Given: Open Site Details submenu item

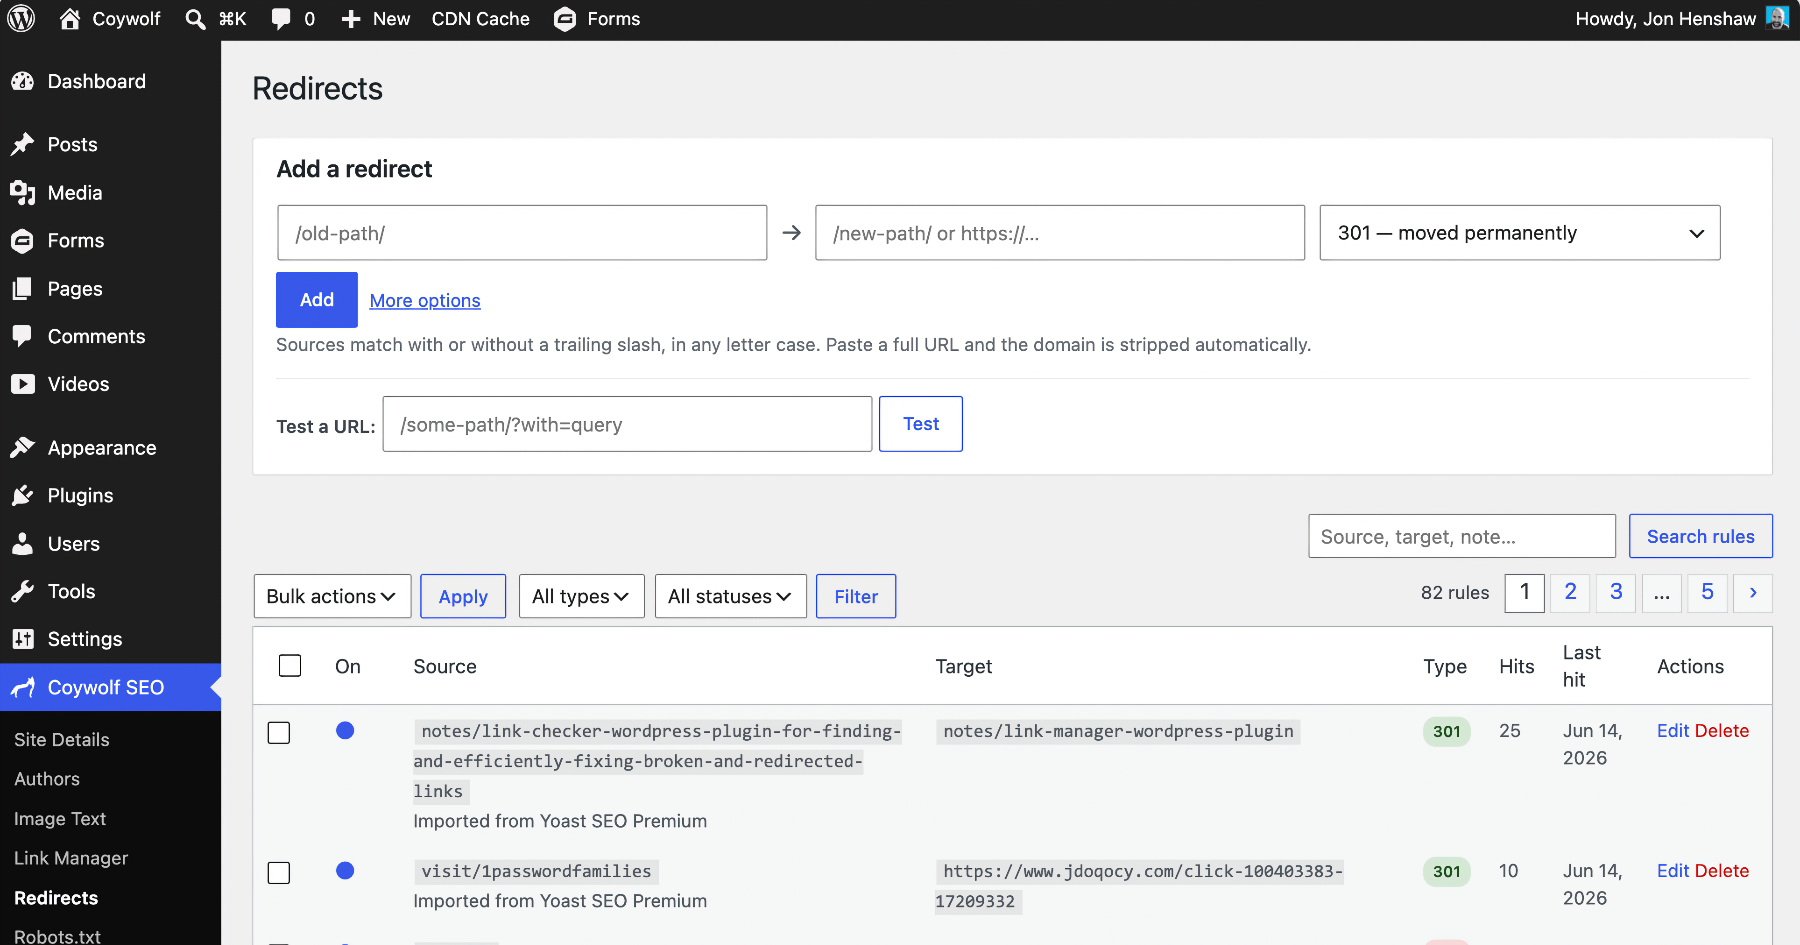Looking at the screenshot, I should (x=62, y=740).
